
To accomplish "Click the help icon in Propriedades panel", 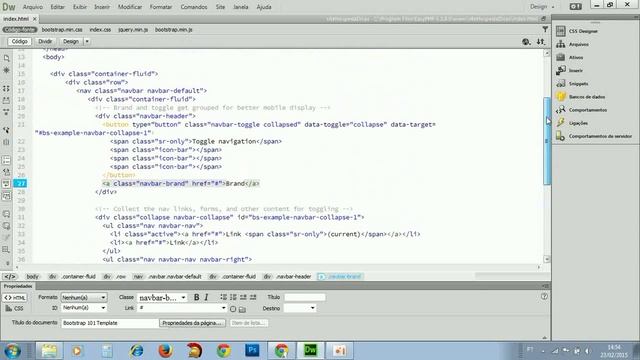I will (x=544, y=297).
